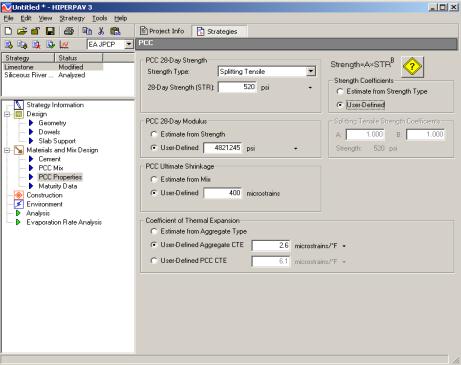Open microstrains/°F unit dropdown for Aggregate CTE
Viewport: 461px width, 365px height.
click(344, 246)
